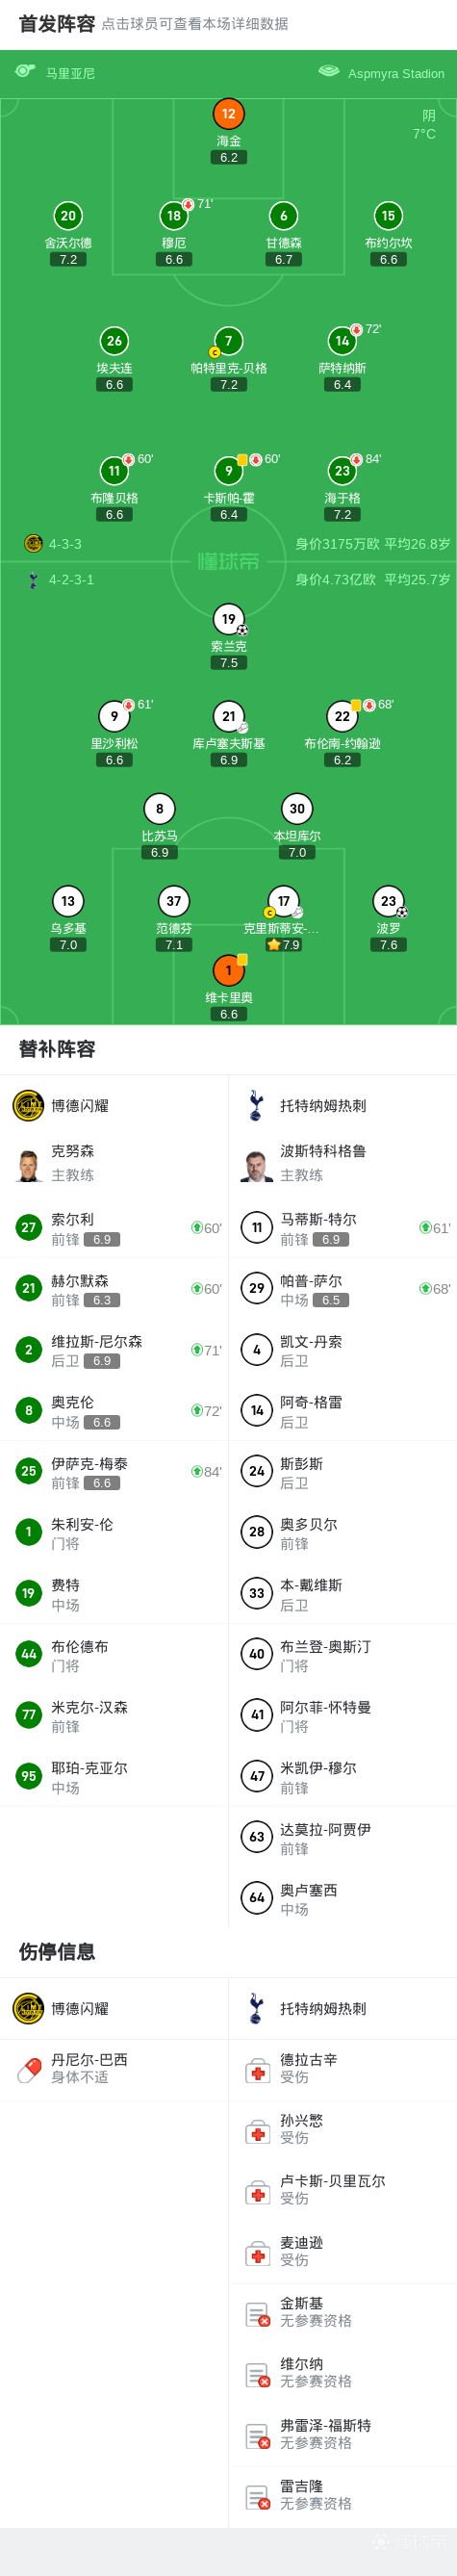Select Vicario's orange number 1 icon

[x=229, y=970]
